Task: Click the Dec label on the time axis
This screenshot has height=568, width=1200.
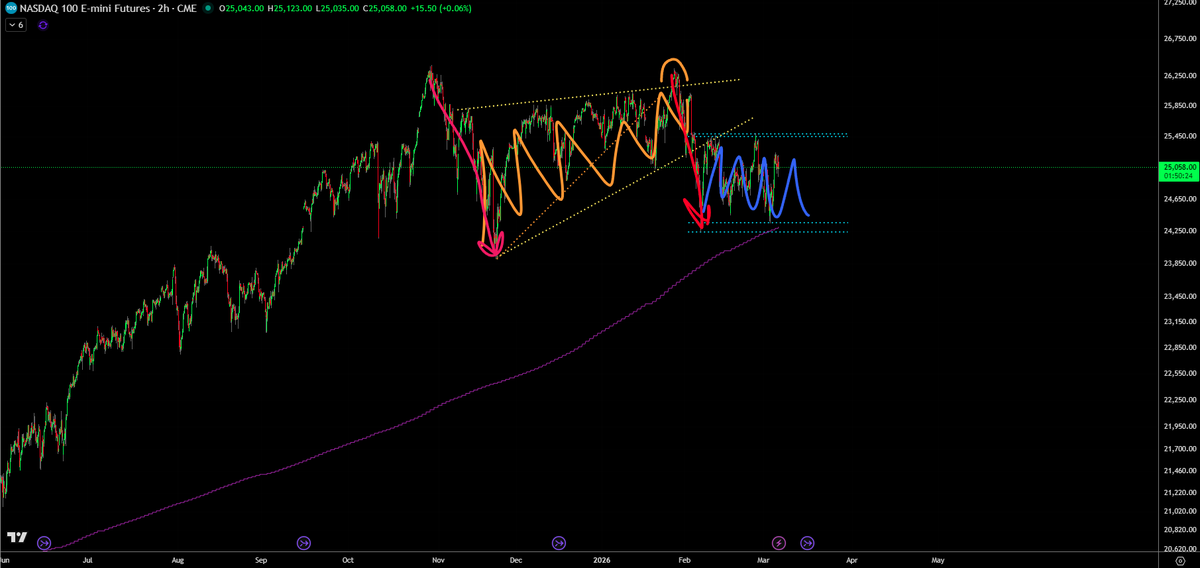Action: 517,562
